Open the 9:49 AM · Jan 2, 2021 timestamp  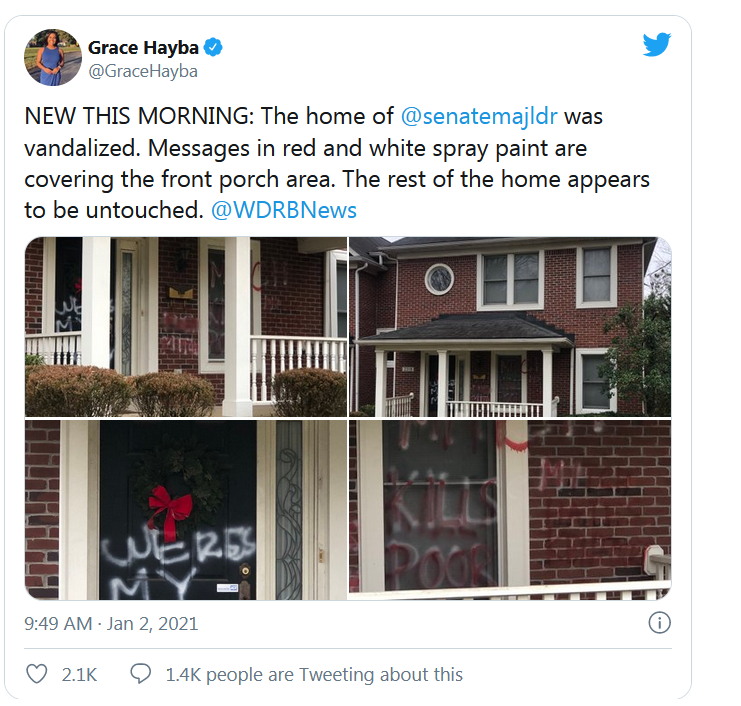111,624
